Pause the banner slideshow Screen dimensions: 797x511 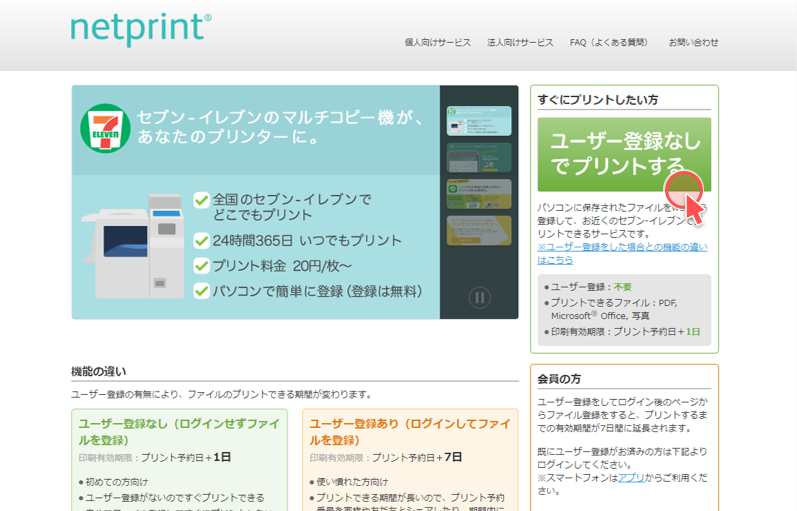tap(479, 298)
